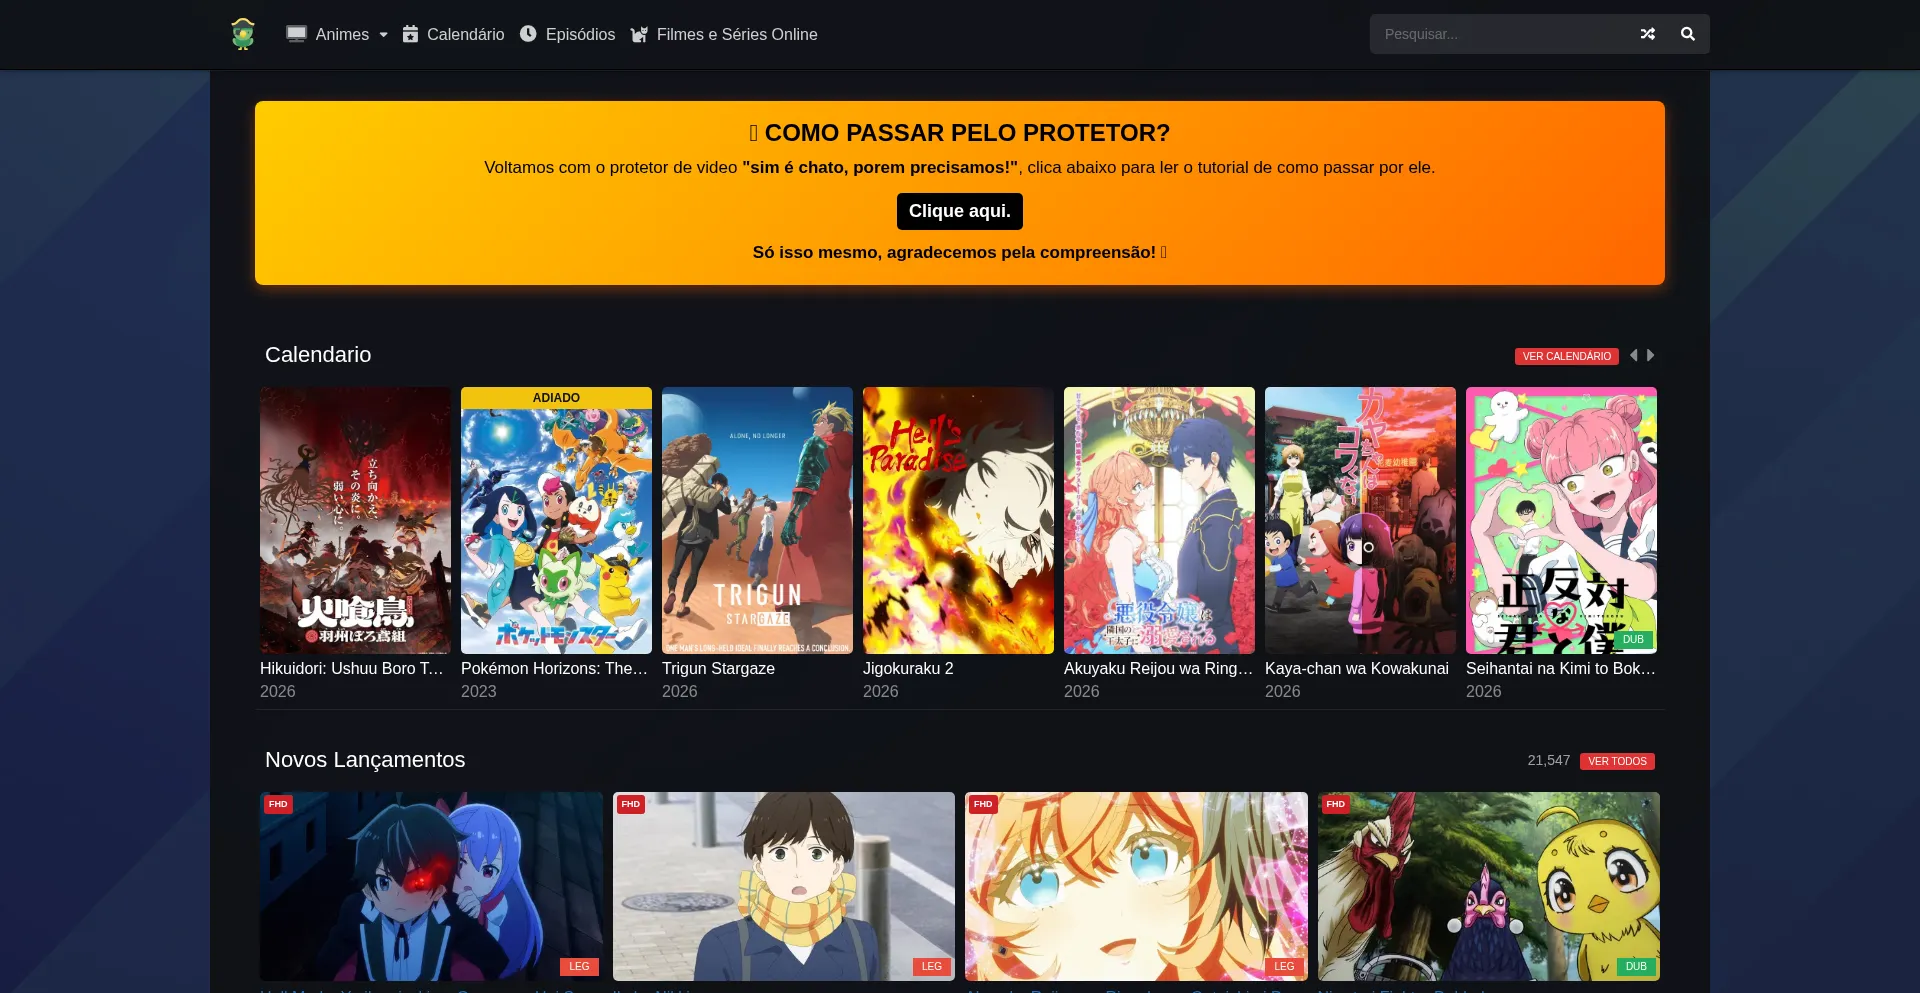Click the Kaya-chan wa Kowakunai title

[x=1357, y=668]
